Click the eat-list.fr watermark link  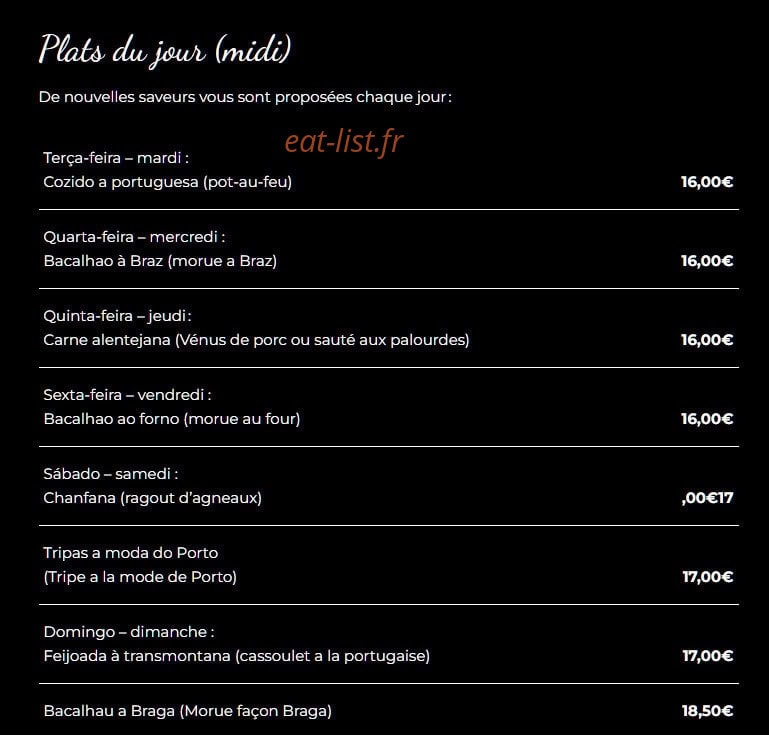tap(344, 141)
